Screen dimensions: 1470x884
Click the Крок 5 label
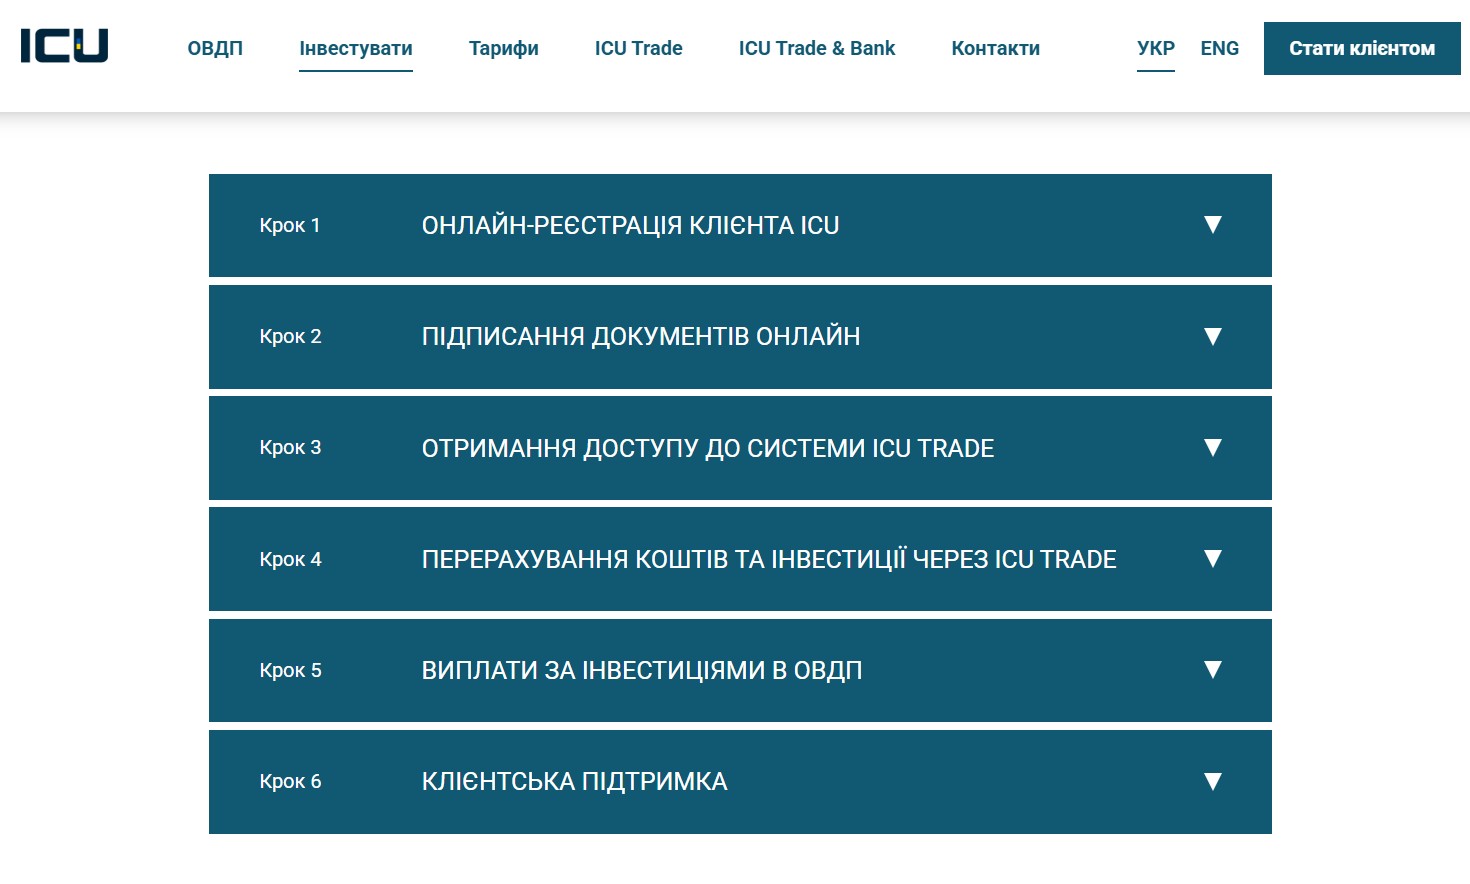coord(290,670)
